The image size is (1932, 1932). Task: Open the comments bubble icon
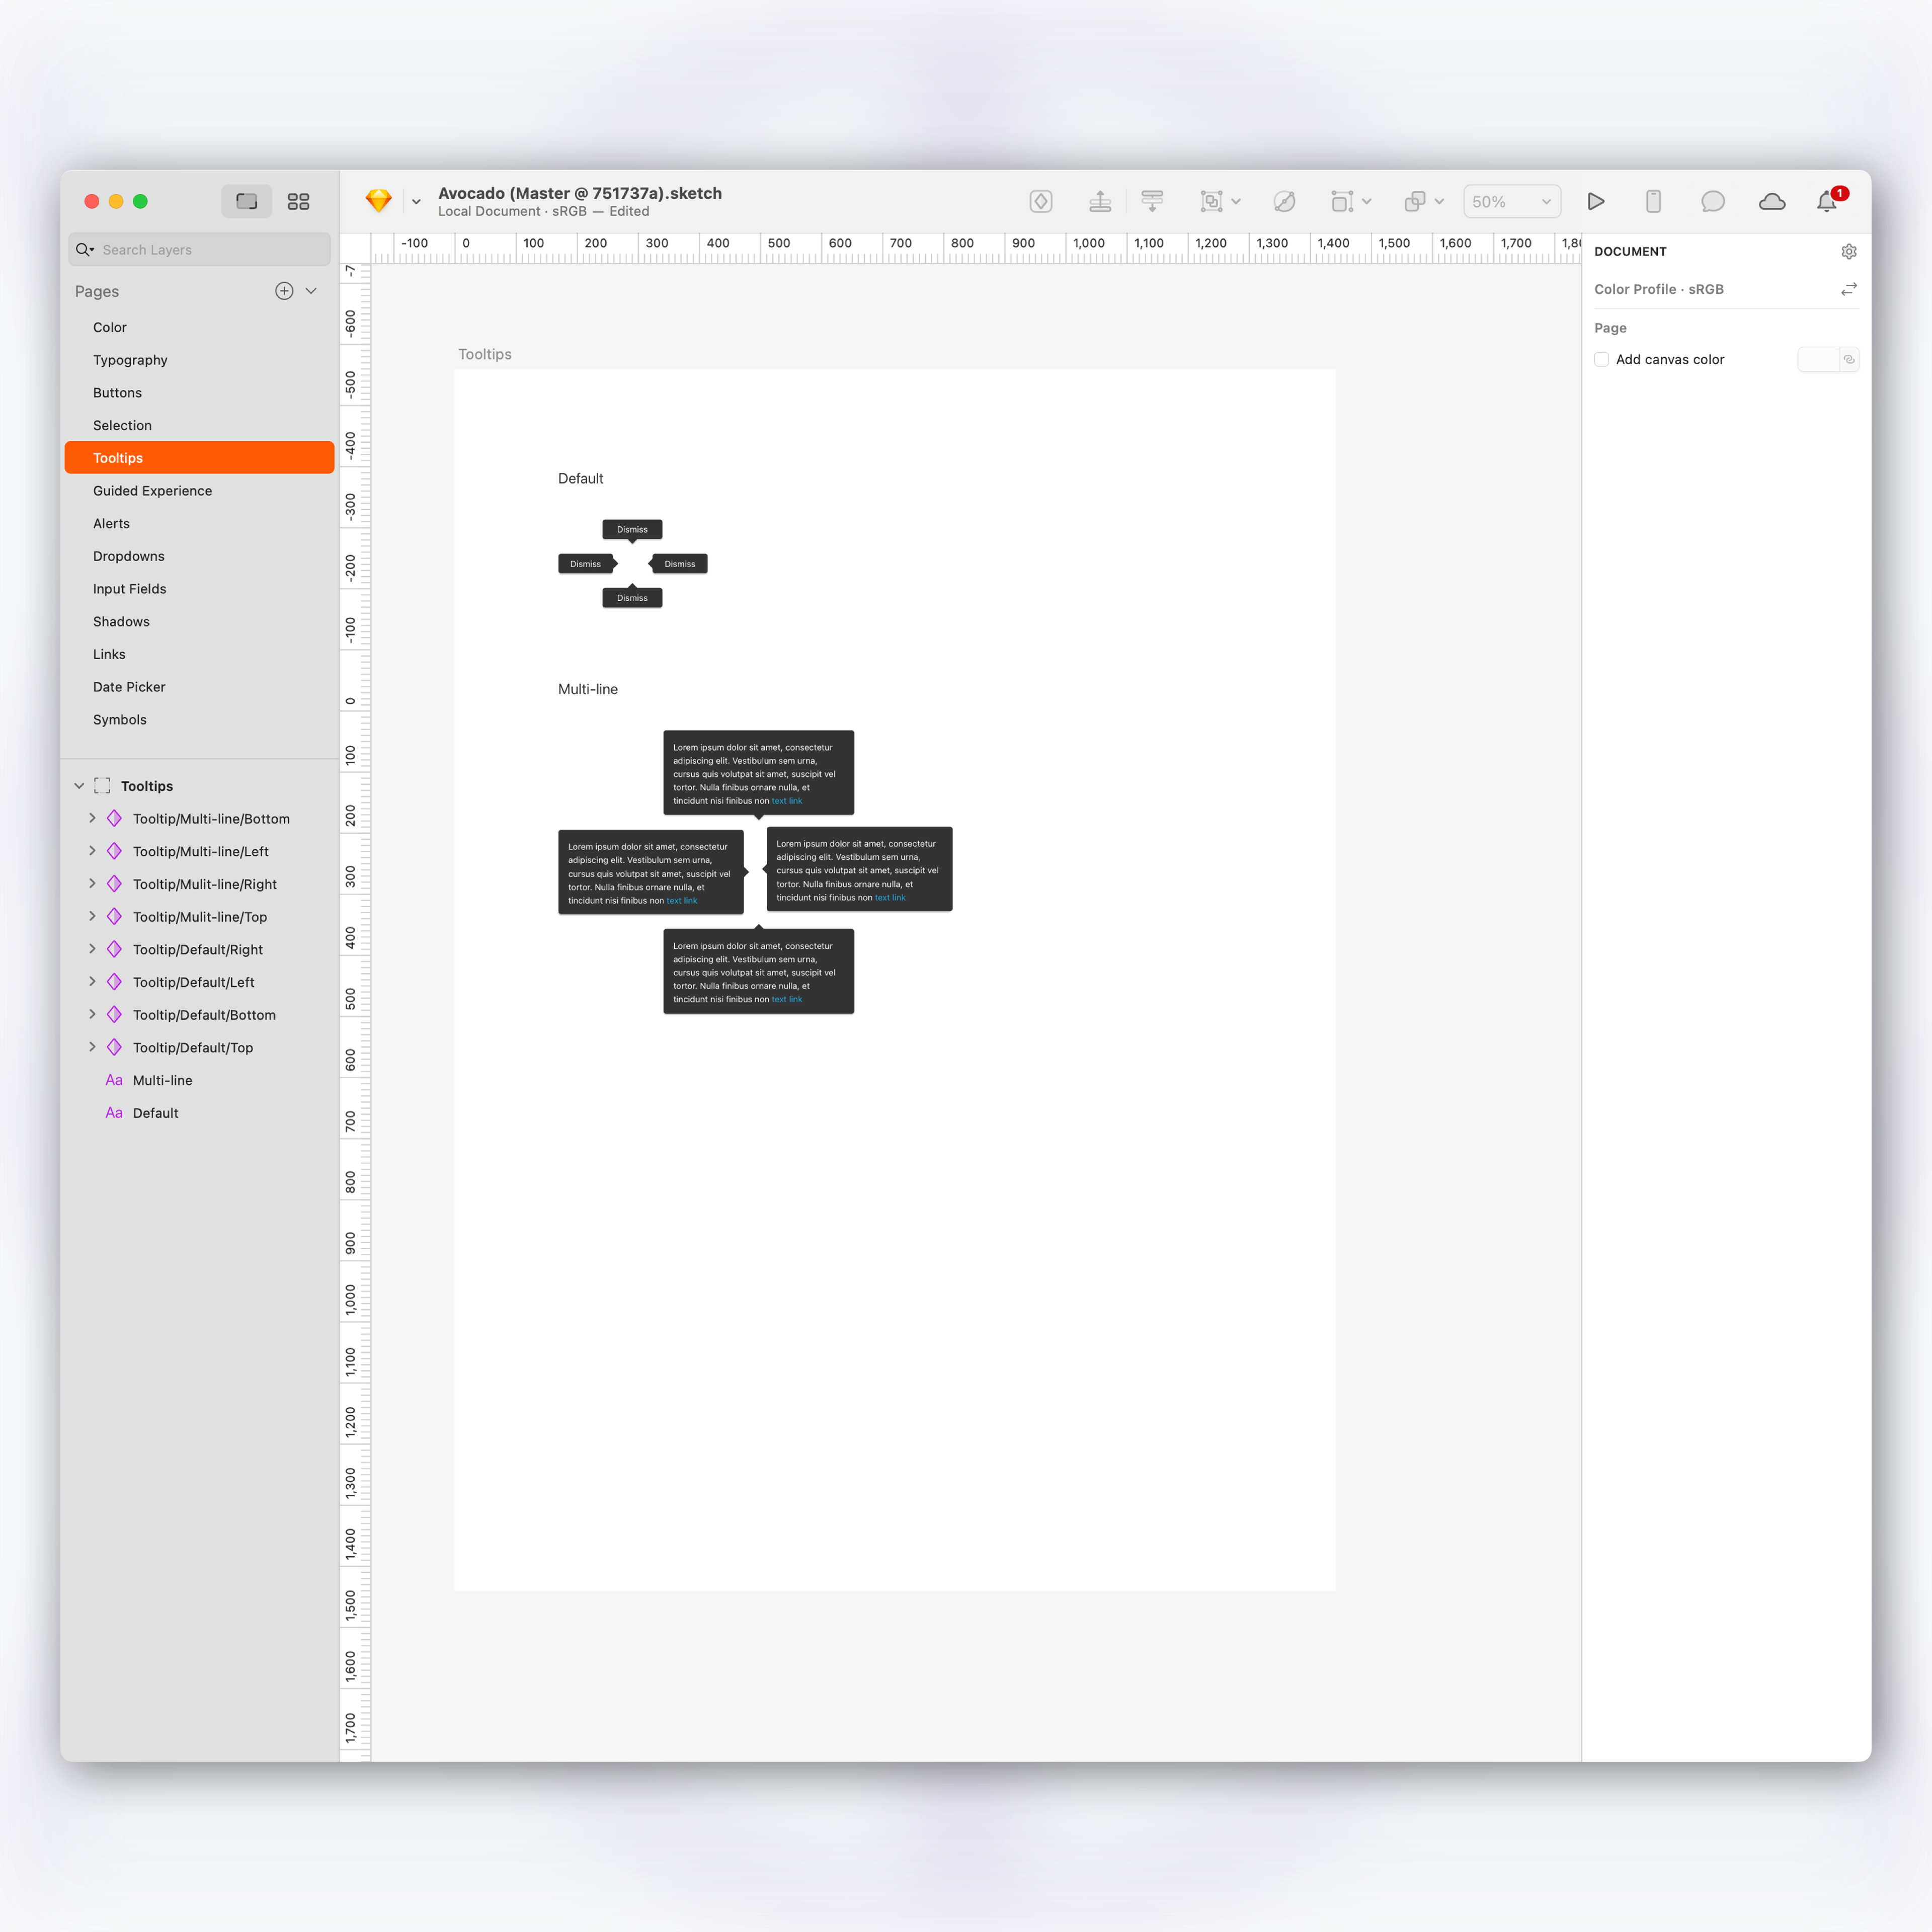coord(1712,202)
